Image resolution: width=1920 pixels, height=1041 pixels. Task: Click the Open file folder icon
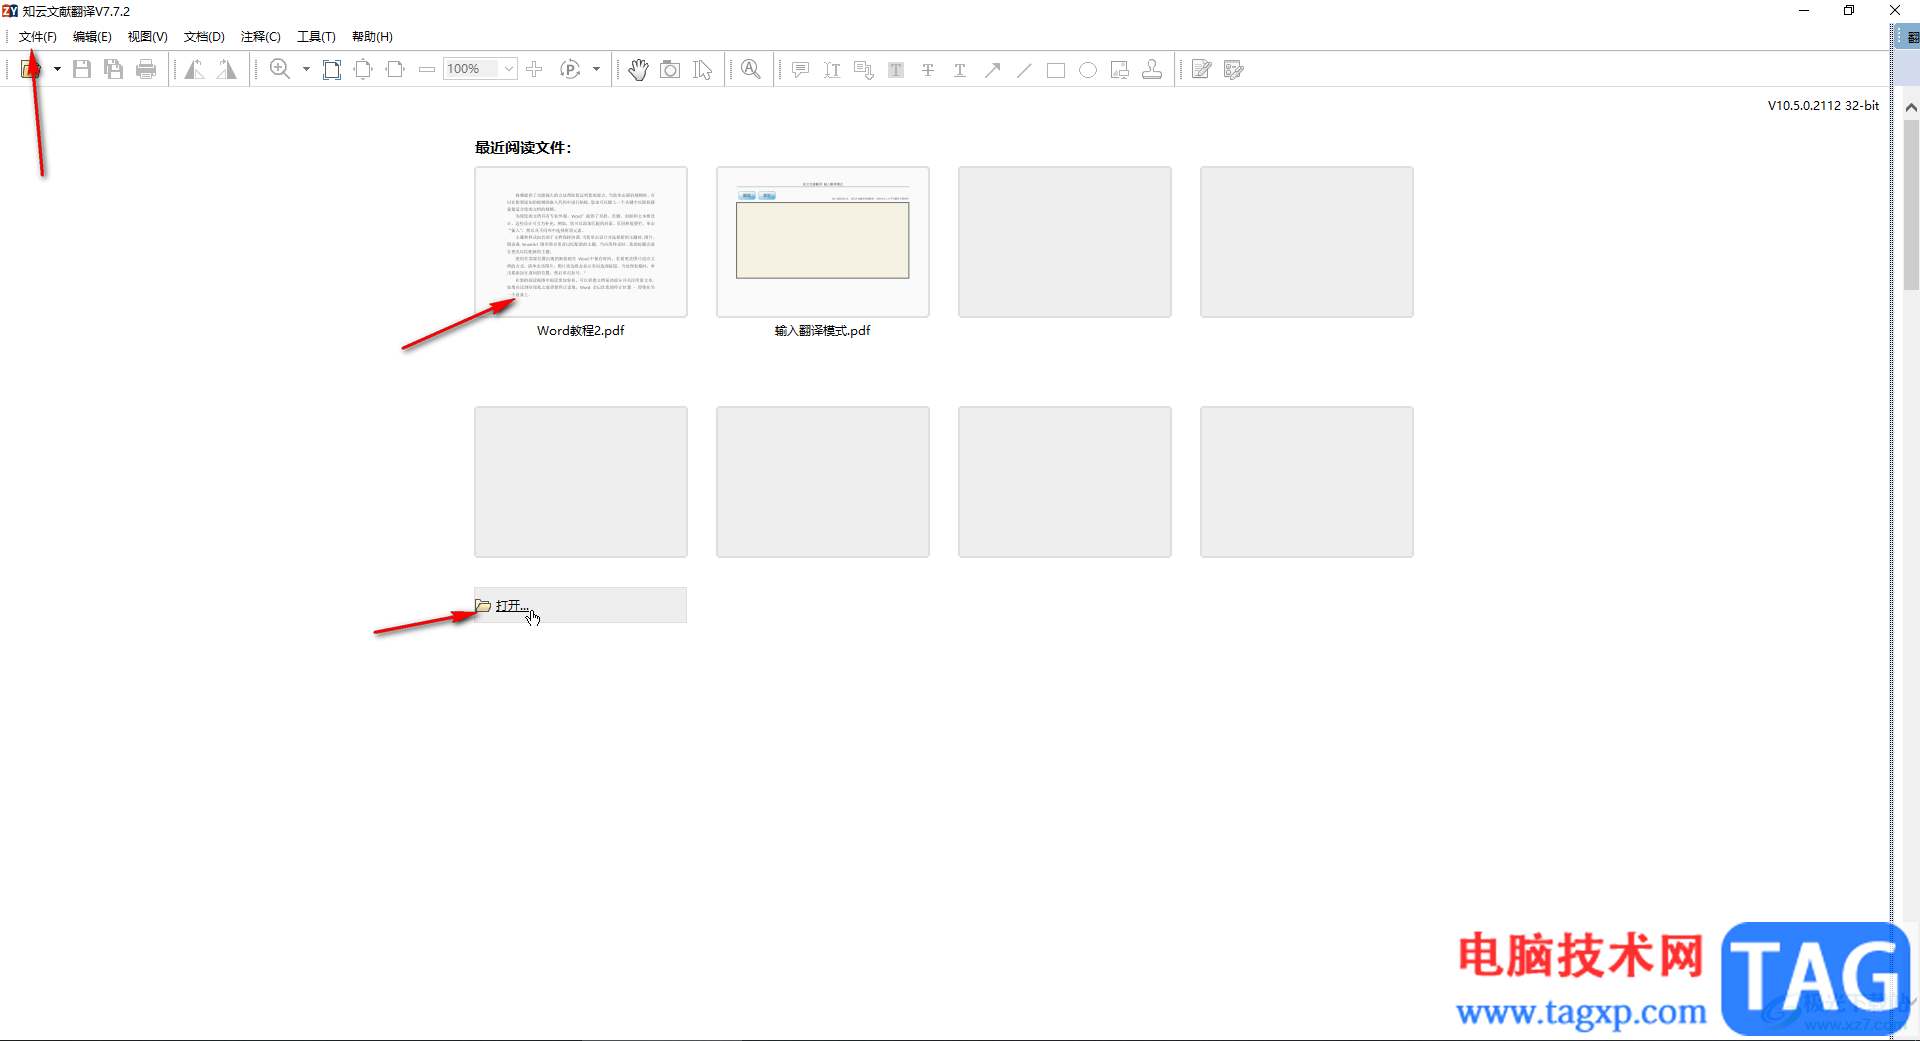point(31,69)
